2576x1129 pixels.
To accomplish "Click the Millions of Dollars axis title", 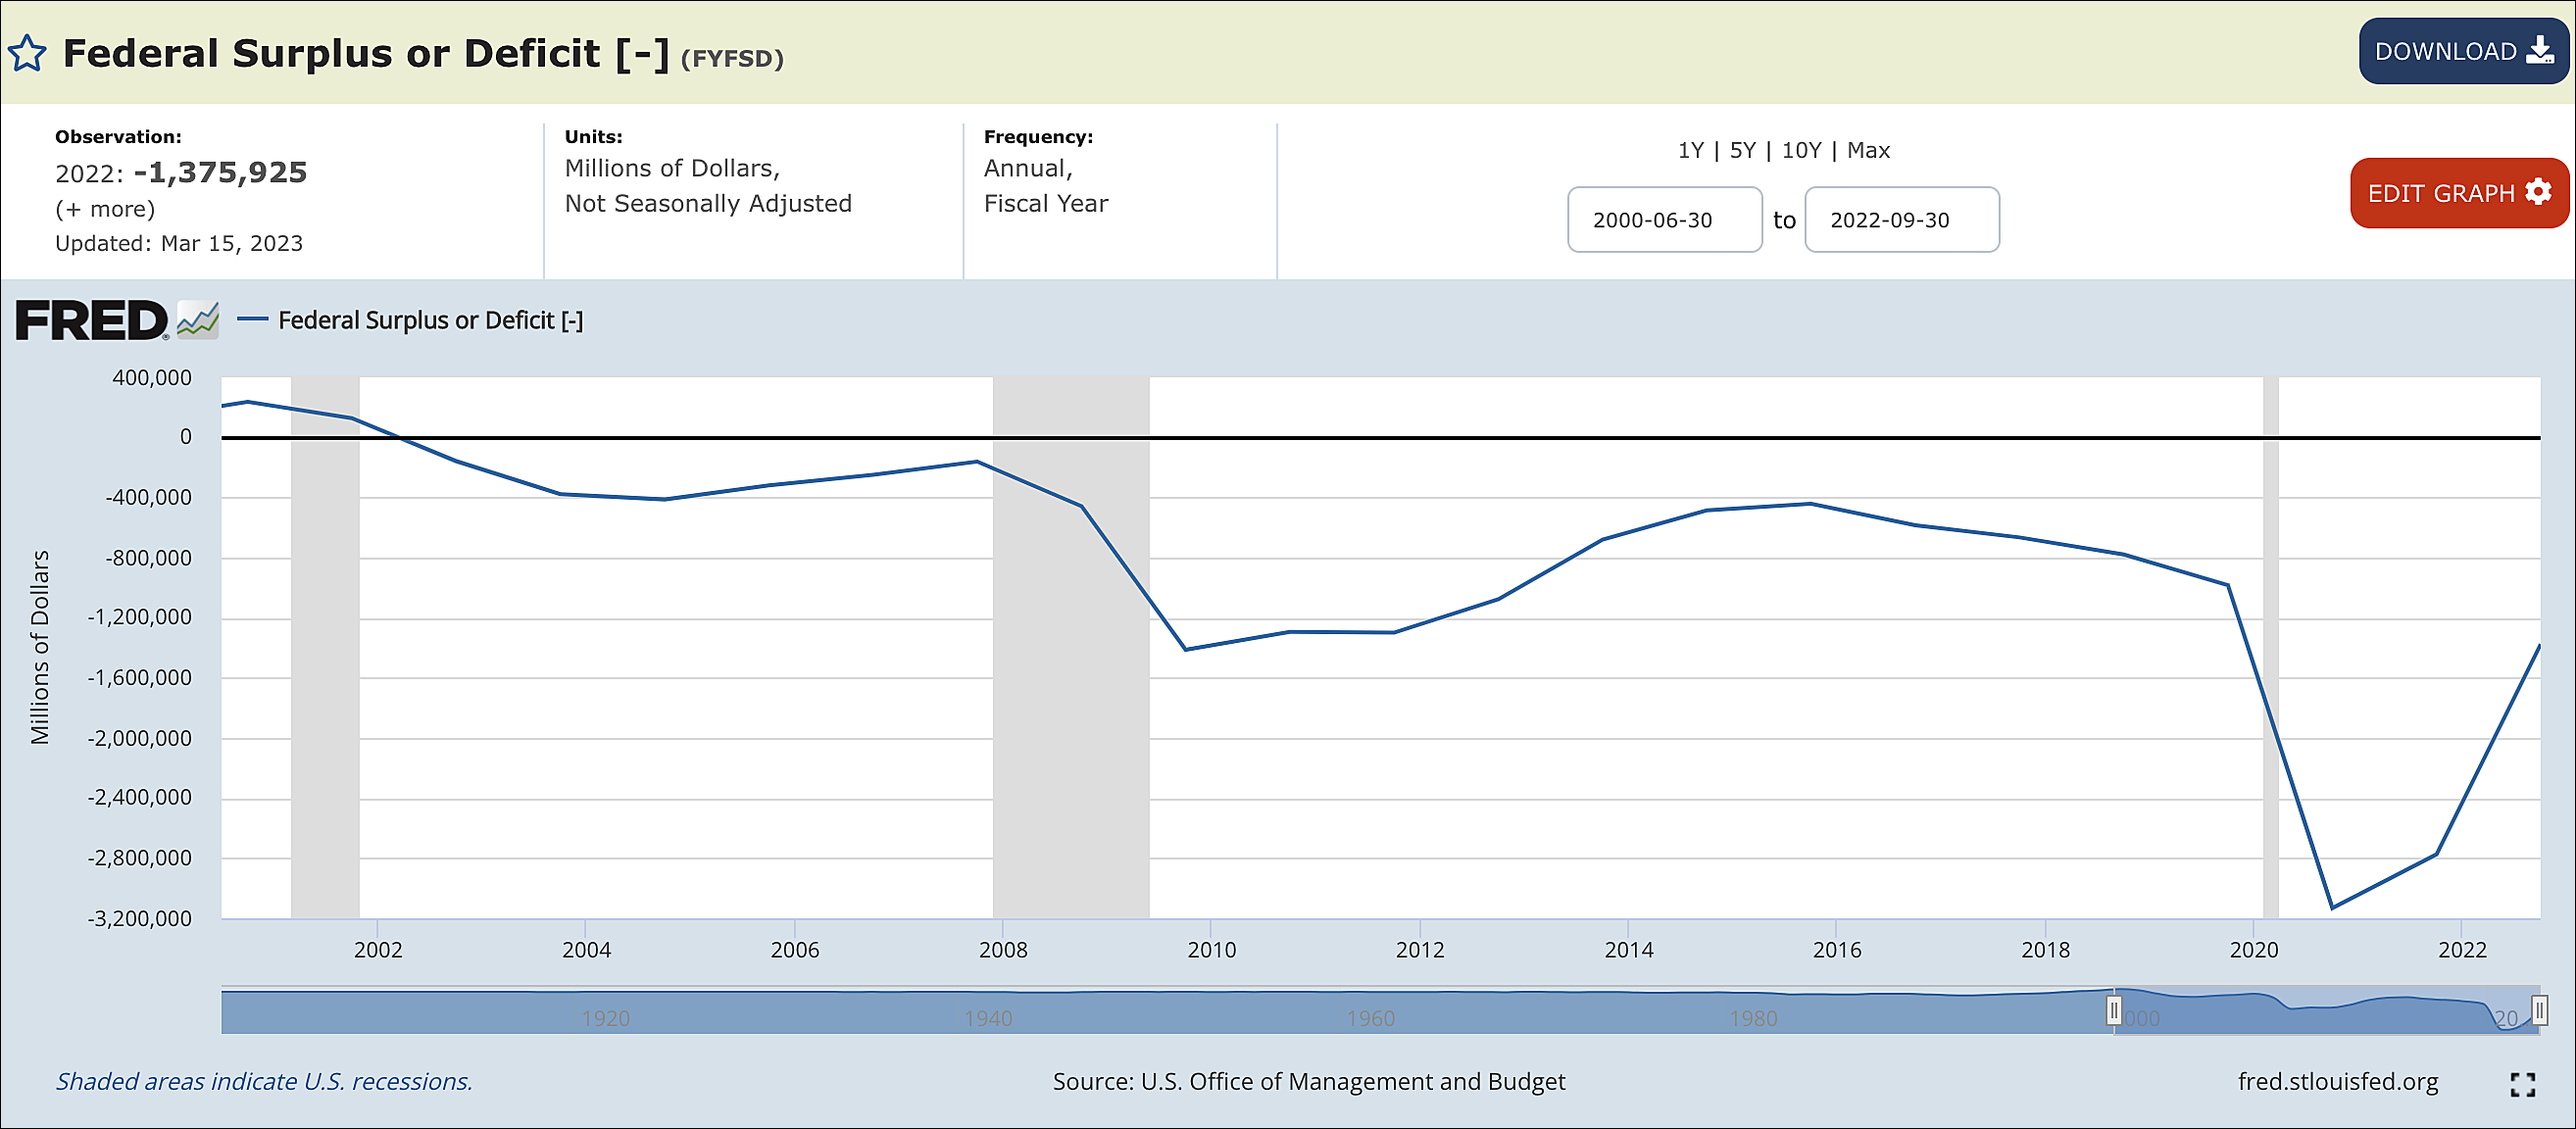I will (40, 648).
